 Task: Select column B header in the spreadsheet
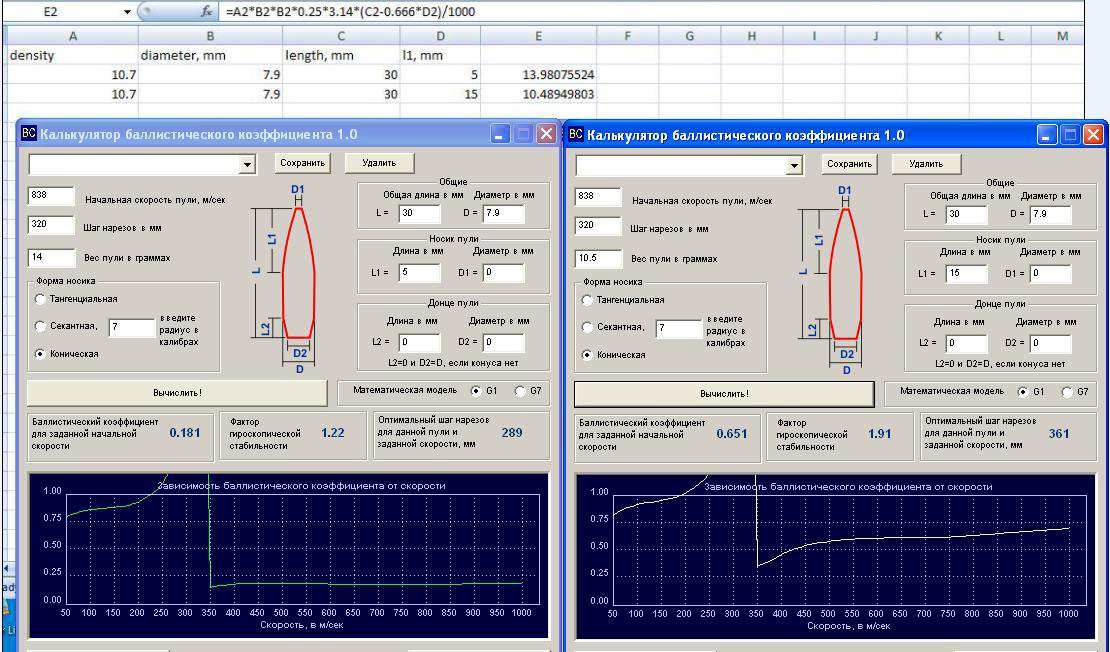coord(210,36)
